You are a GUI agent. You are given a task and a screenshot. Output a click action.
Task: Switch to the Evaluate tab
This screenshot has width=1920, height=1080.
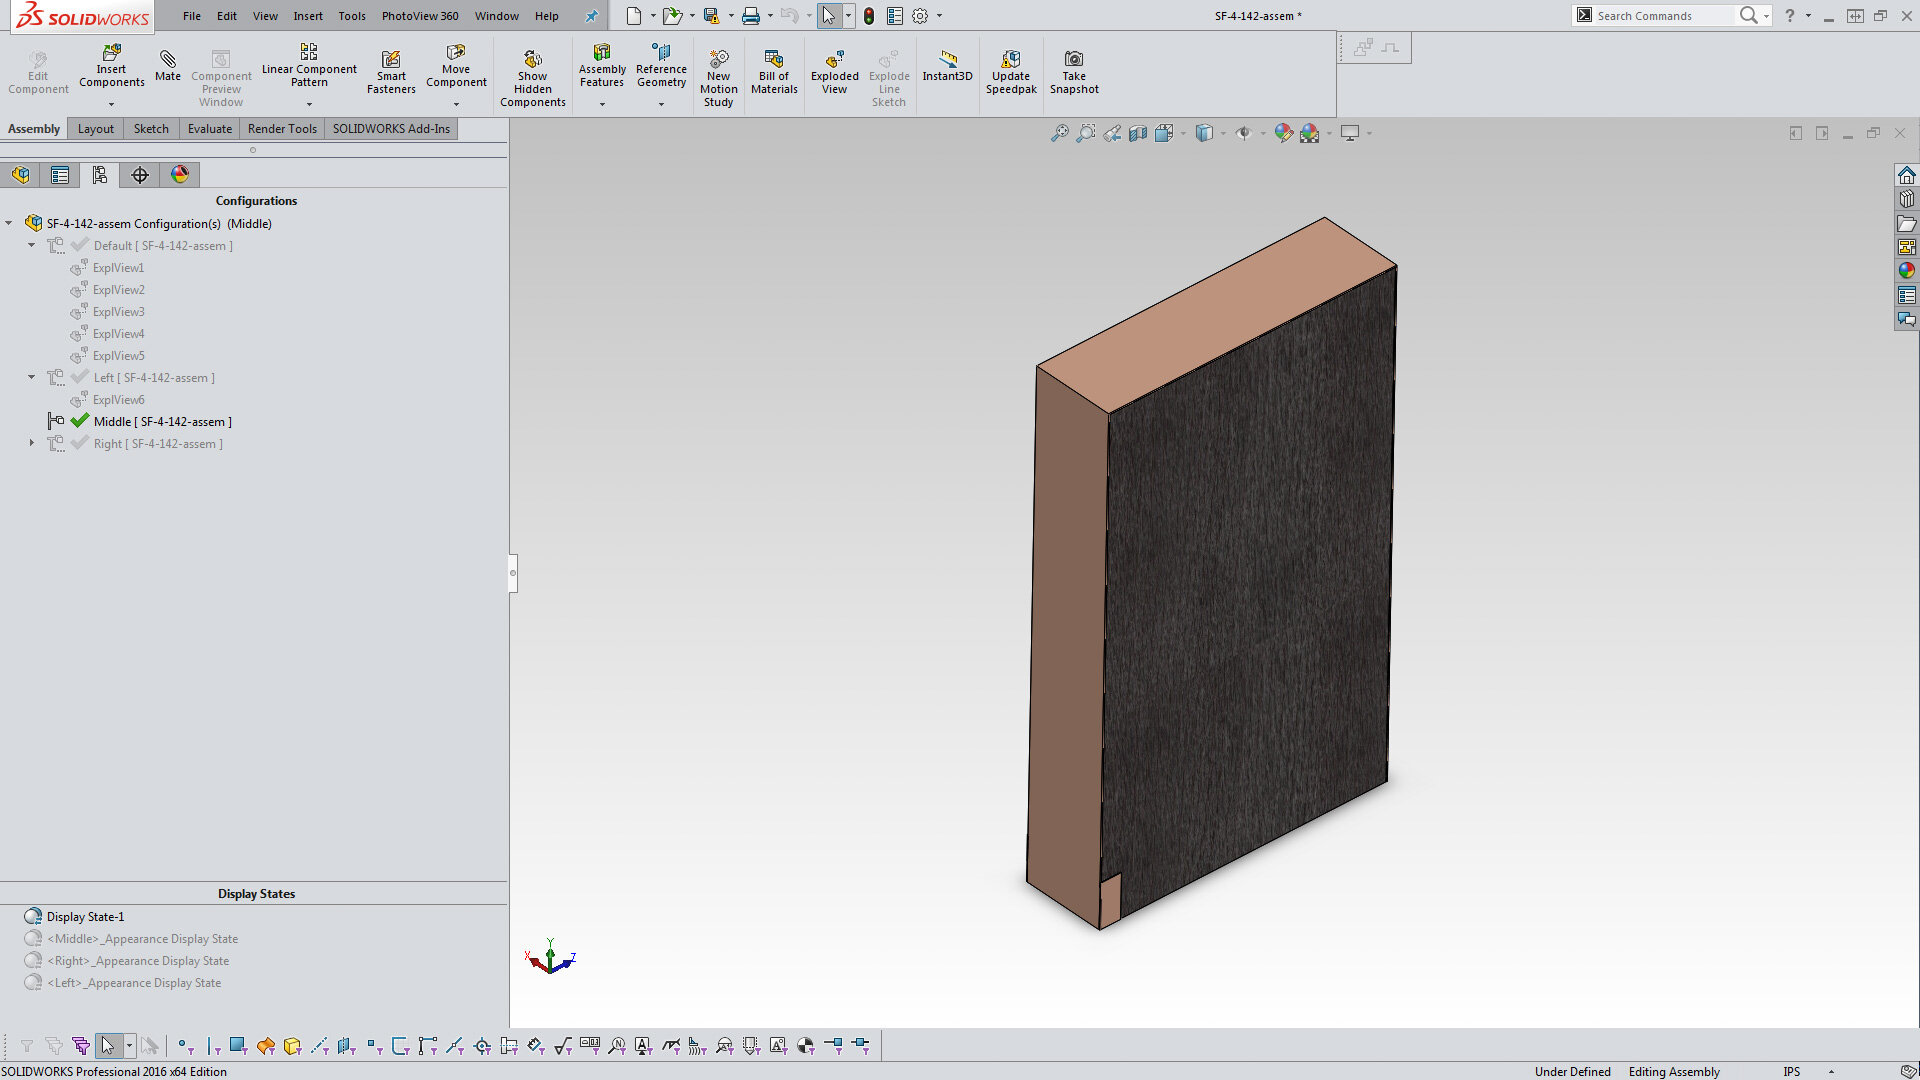click(x=210, y=129)
